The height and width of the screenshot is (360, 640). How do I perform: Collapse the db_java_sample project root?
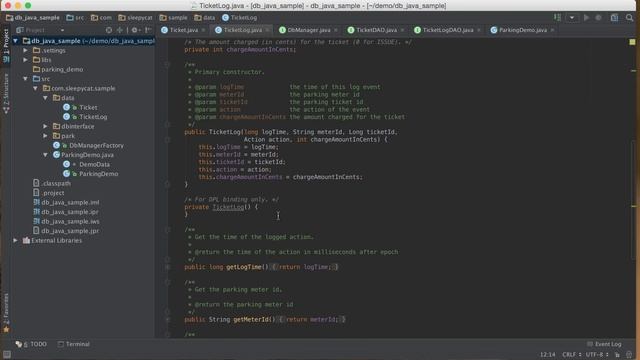click(x=16, y=41)
